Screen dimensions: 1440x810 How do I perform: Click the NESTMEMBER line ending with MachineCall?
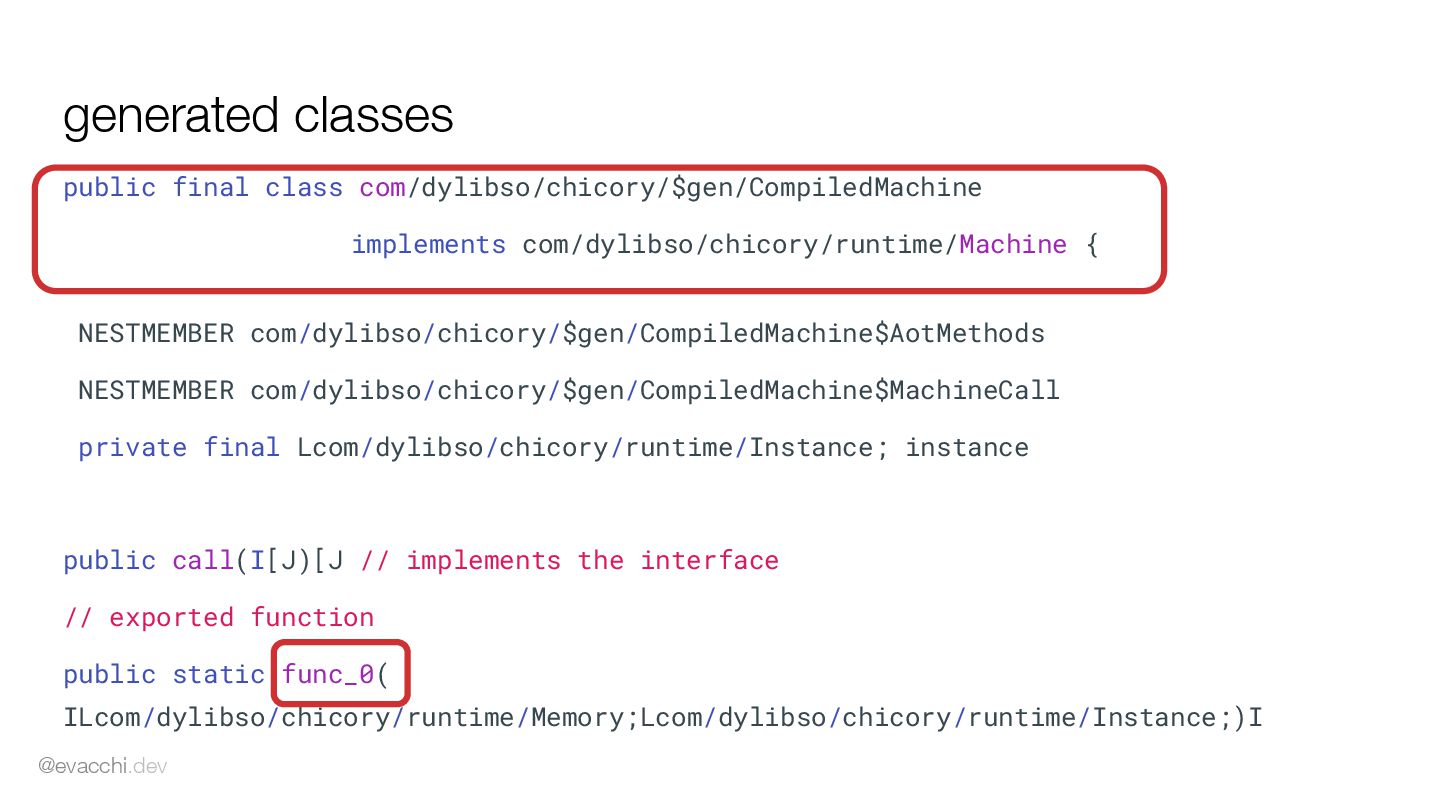[569, 391]
